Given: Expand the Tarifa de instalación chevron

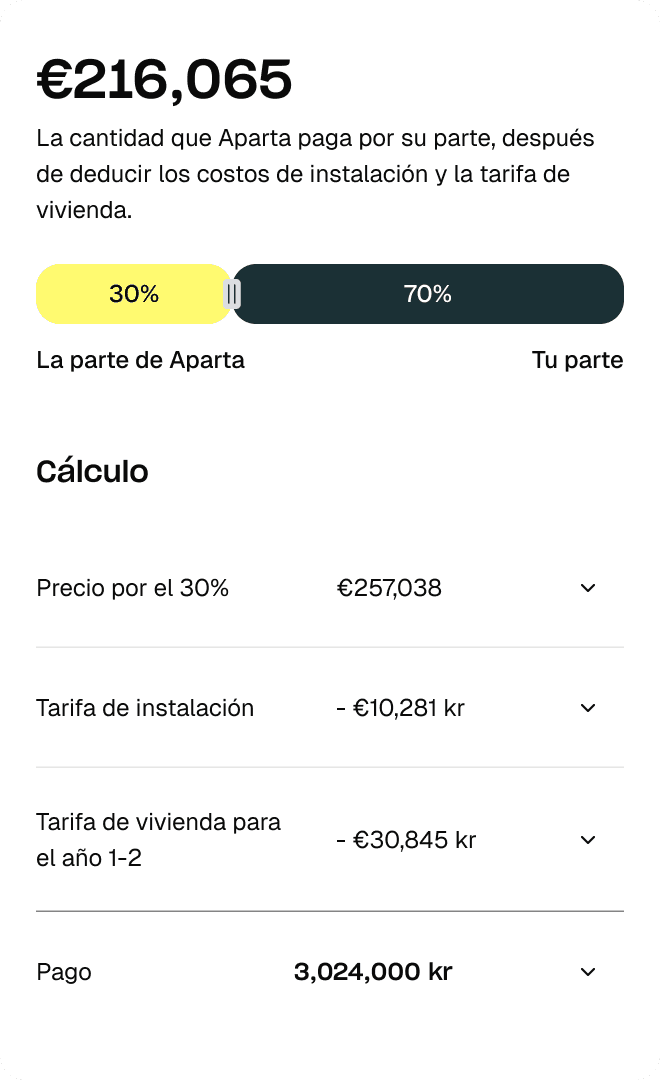Looking at the screenshot, I should (x=588, y=708).
